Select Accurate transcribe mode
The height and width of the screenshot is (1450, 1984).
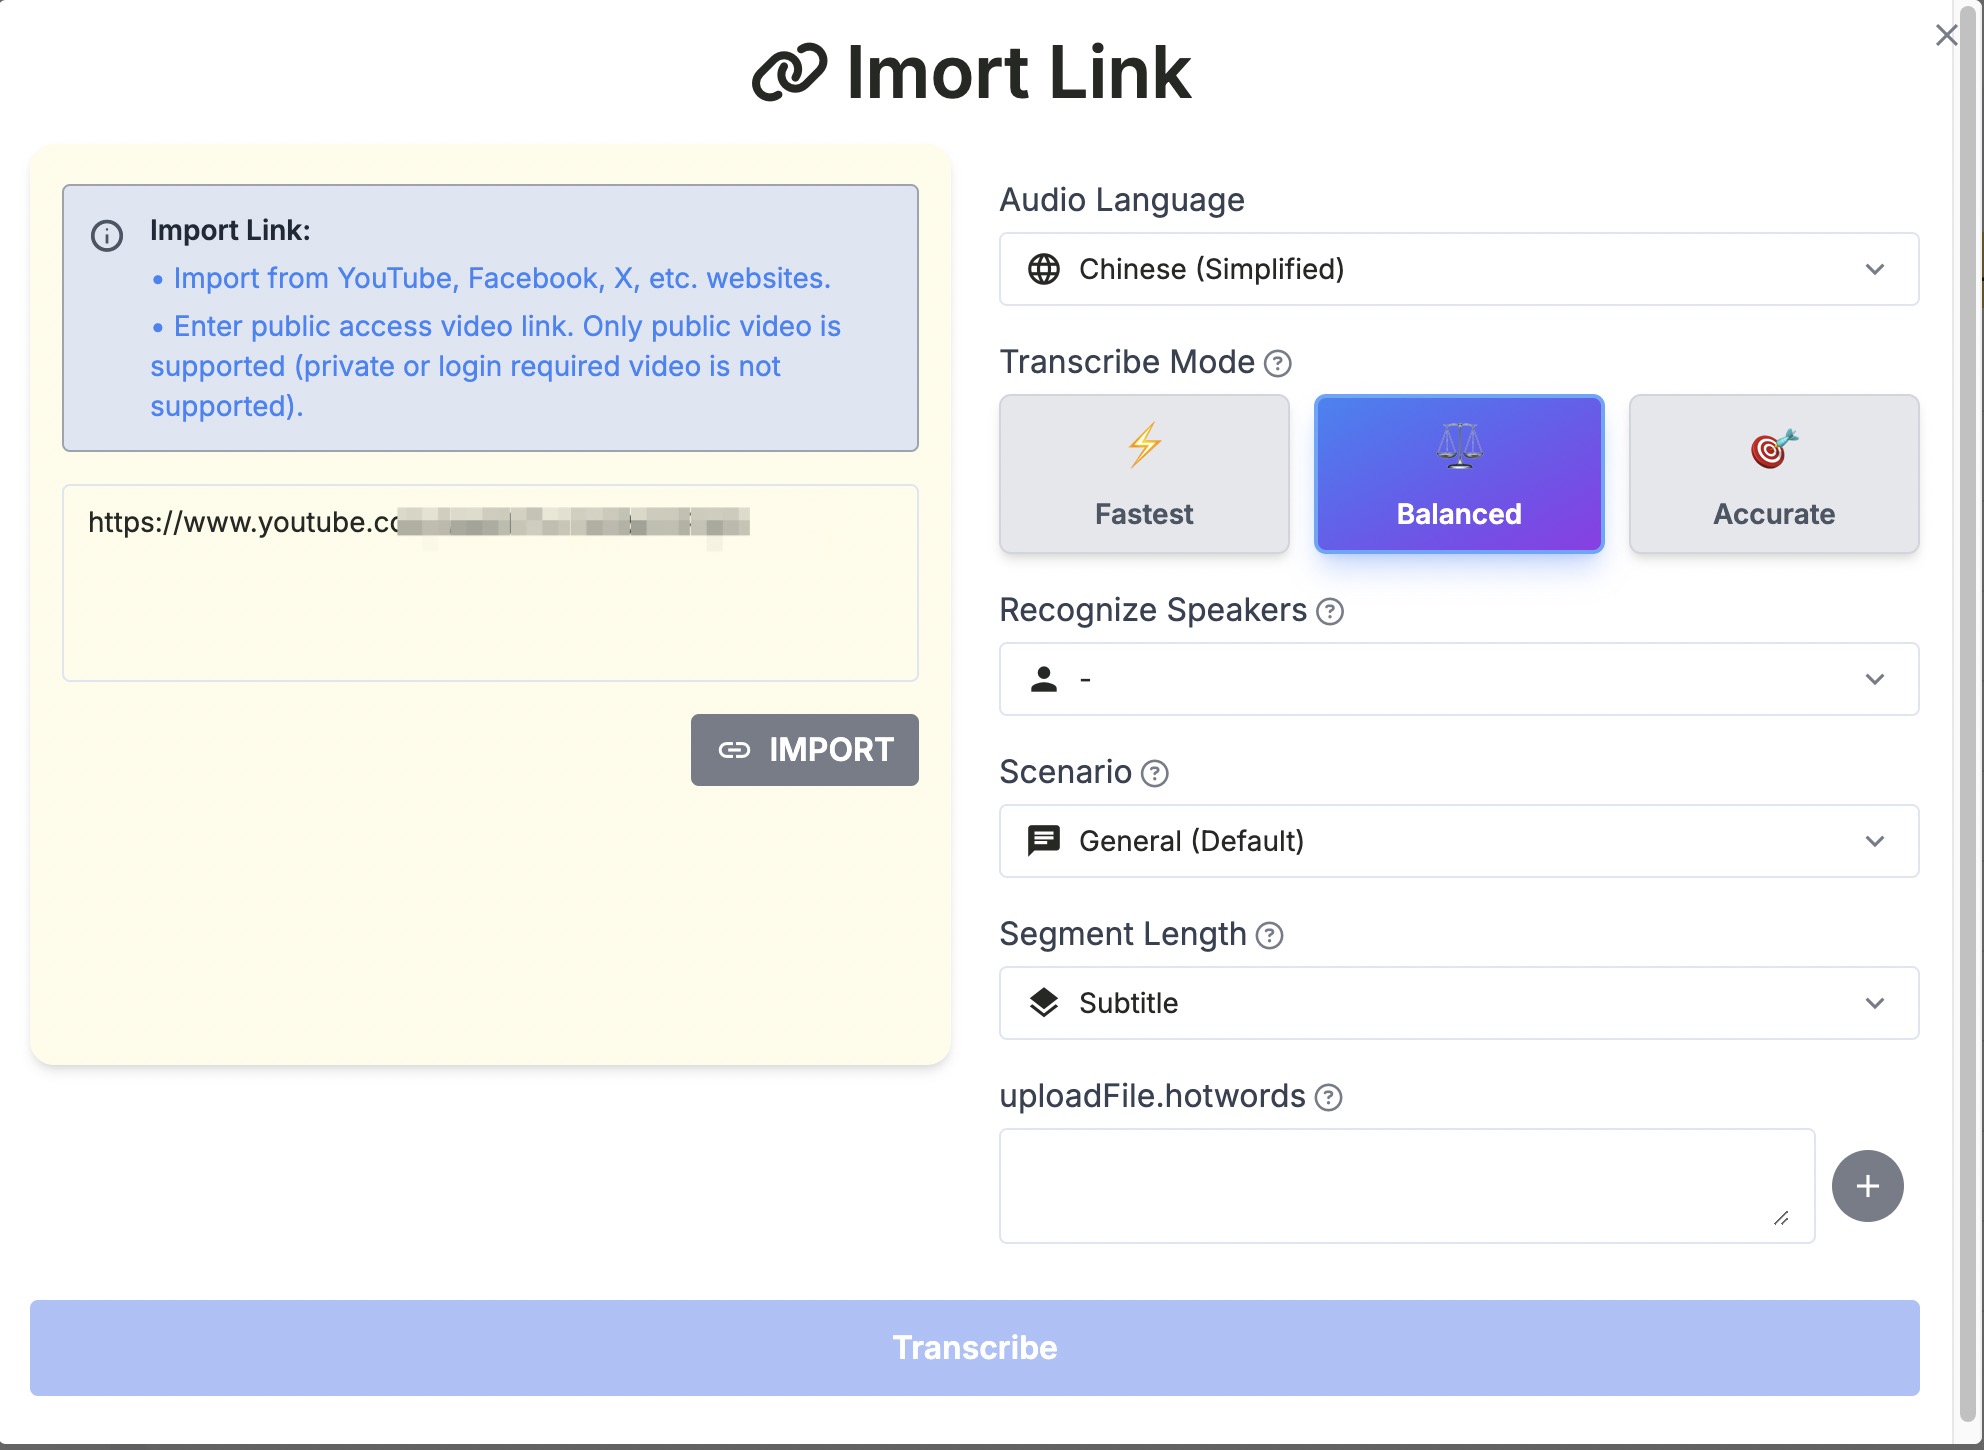tap(1773, 474)
